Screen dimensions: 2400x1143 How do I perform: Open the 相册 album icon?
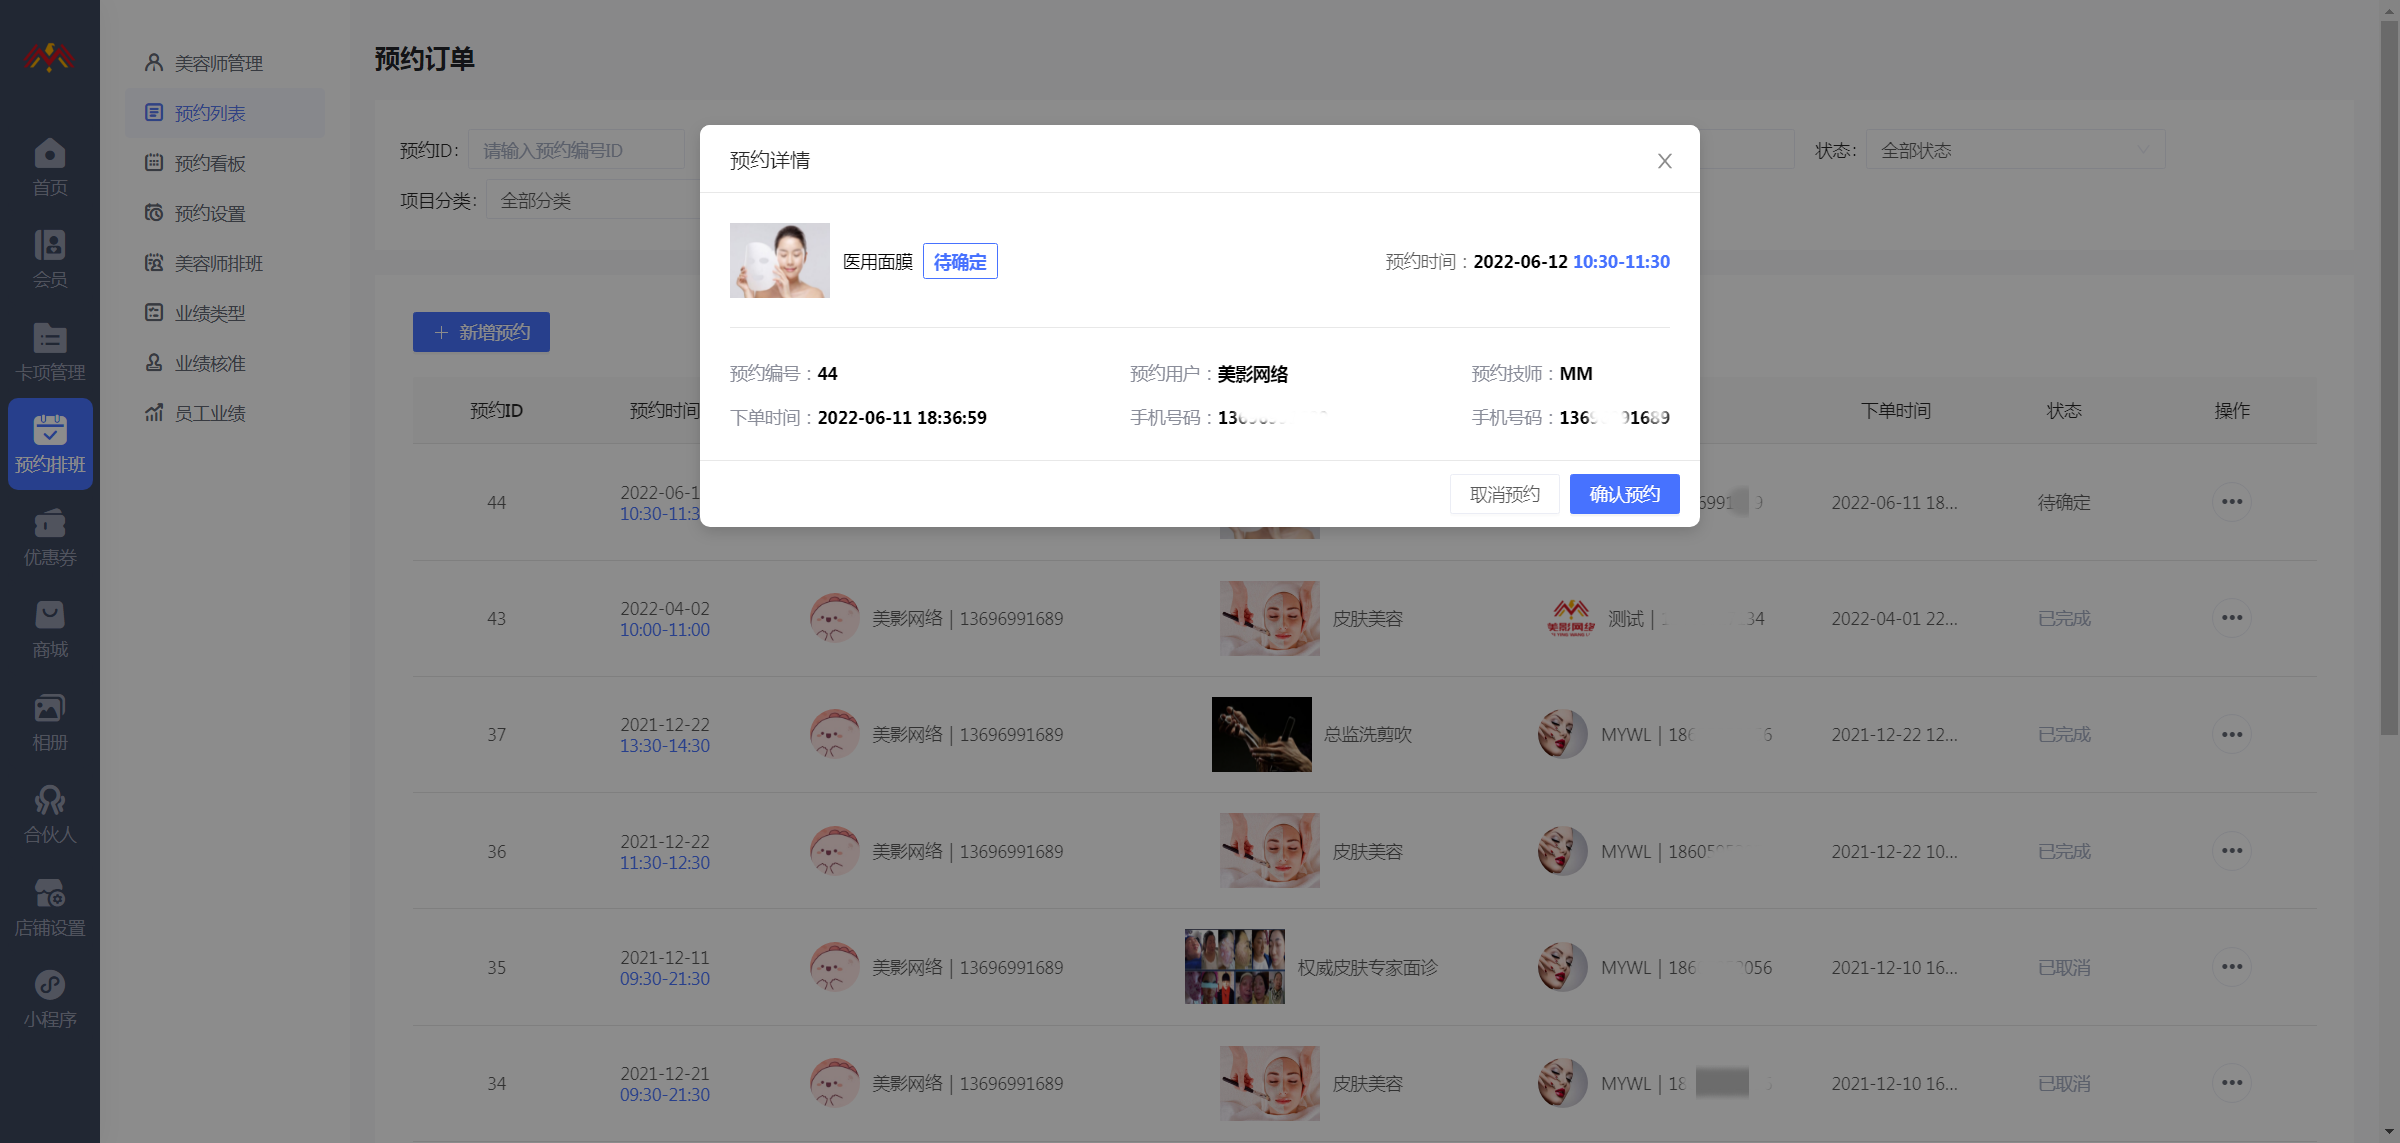(x=49, y=709)
